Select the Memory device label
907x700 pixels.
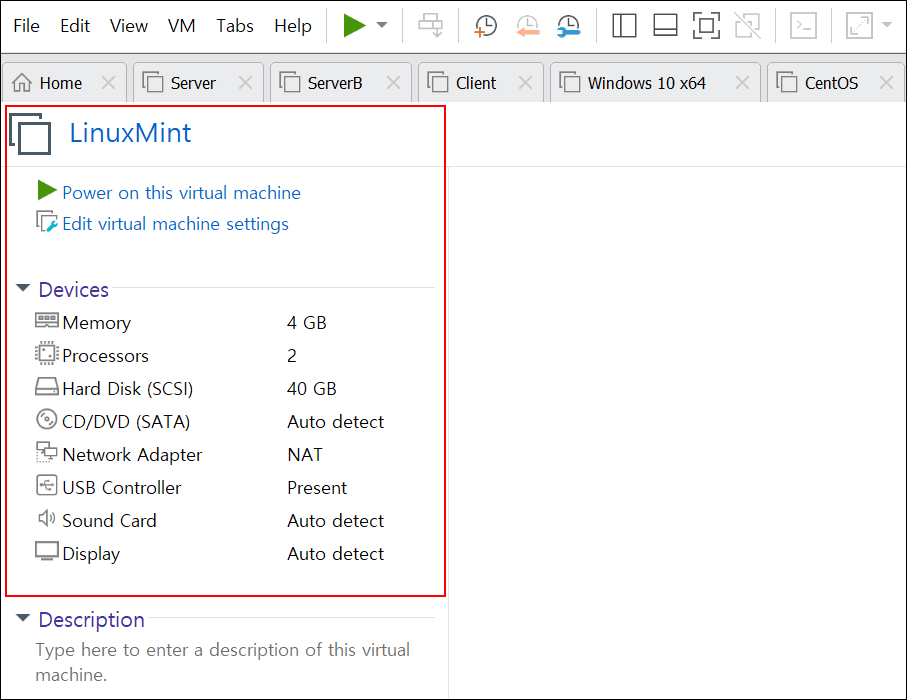click(97, 323)
